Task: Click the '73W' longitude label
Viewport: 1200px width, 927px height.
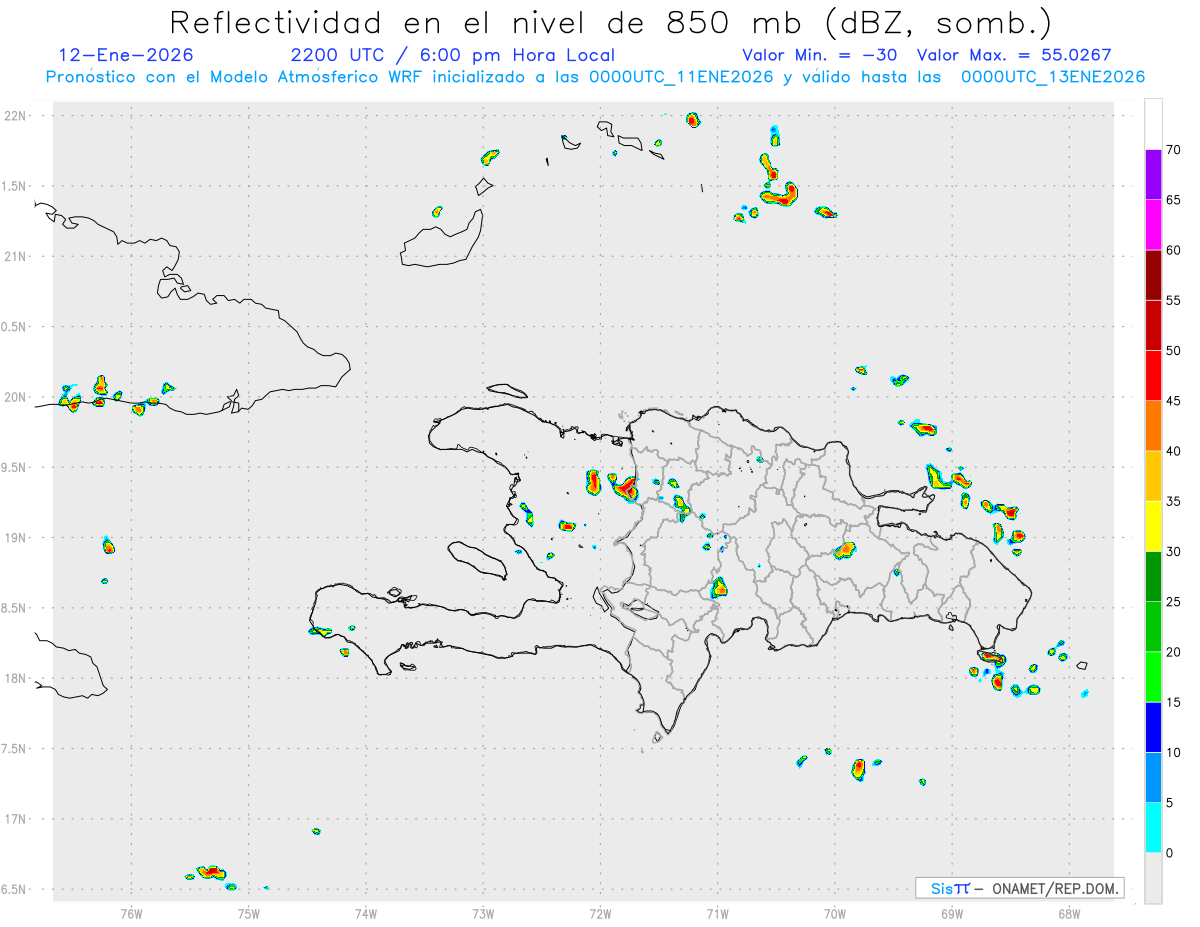Action: click(483, 913)
